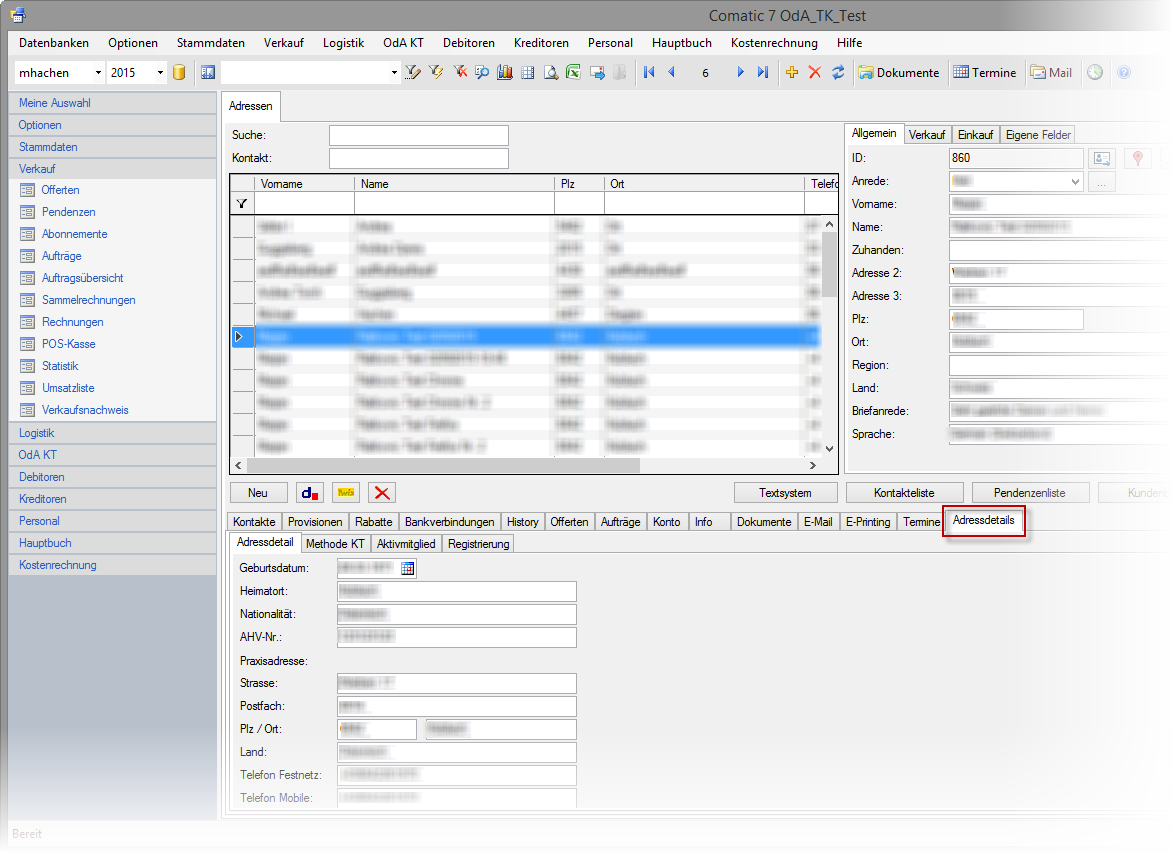
Task: Expand the Anrede combo box
Action: pyautogui.click(x=1075, y=182)
